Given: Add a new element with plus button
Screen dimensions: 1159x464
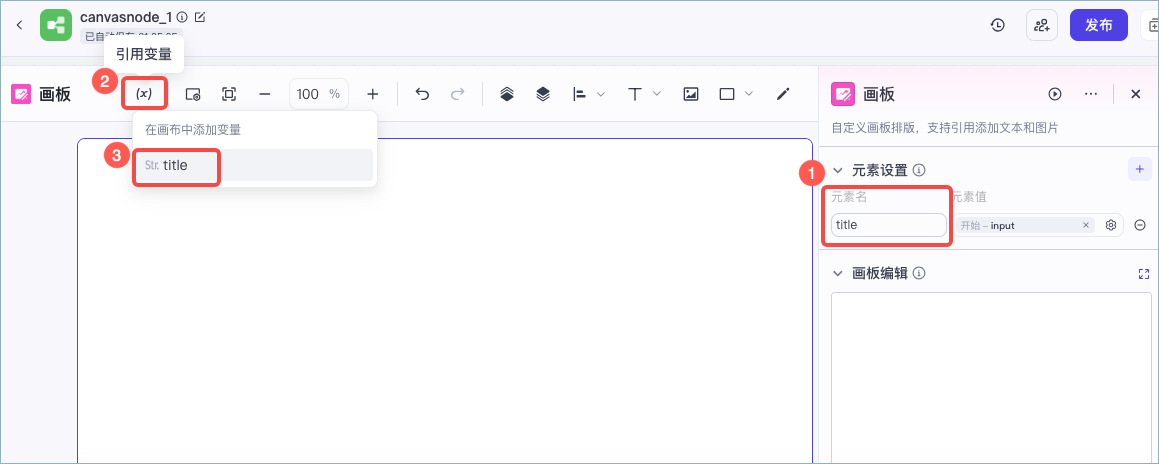Looking at the screenshot, I should point(1139,169).
